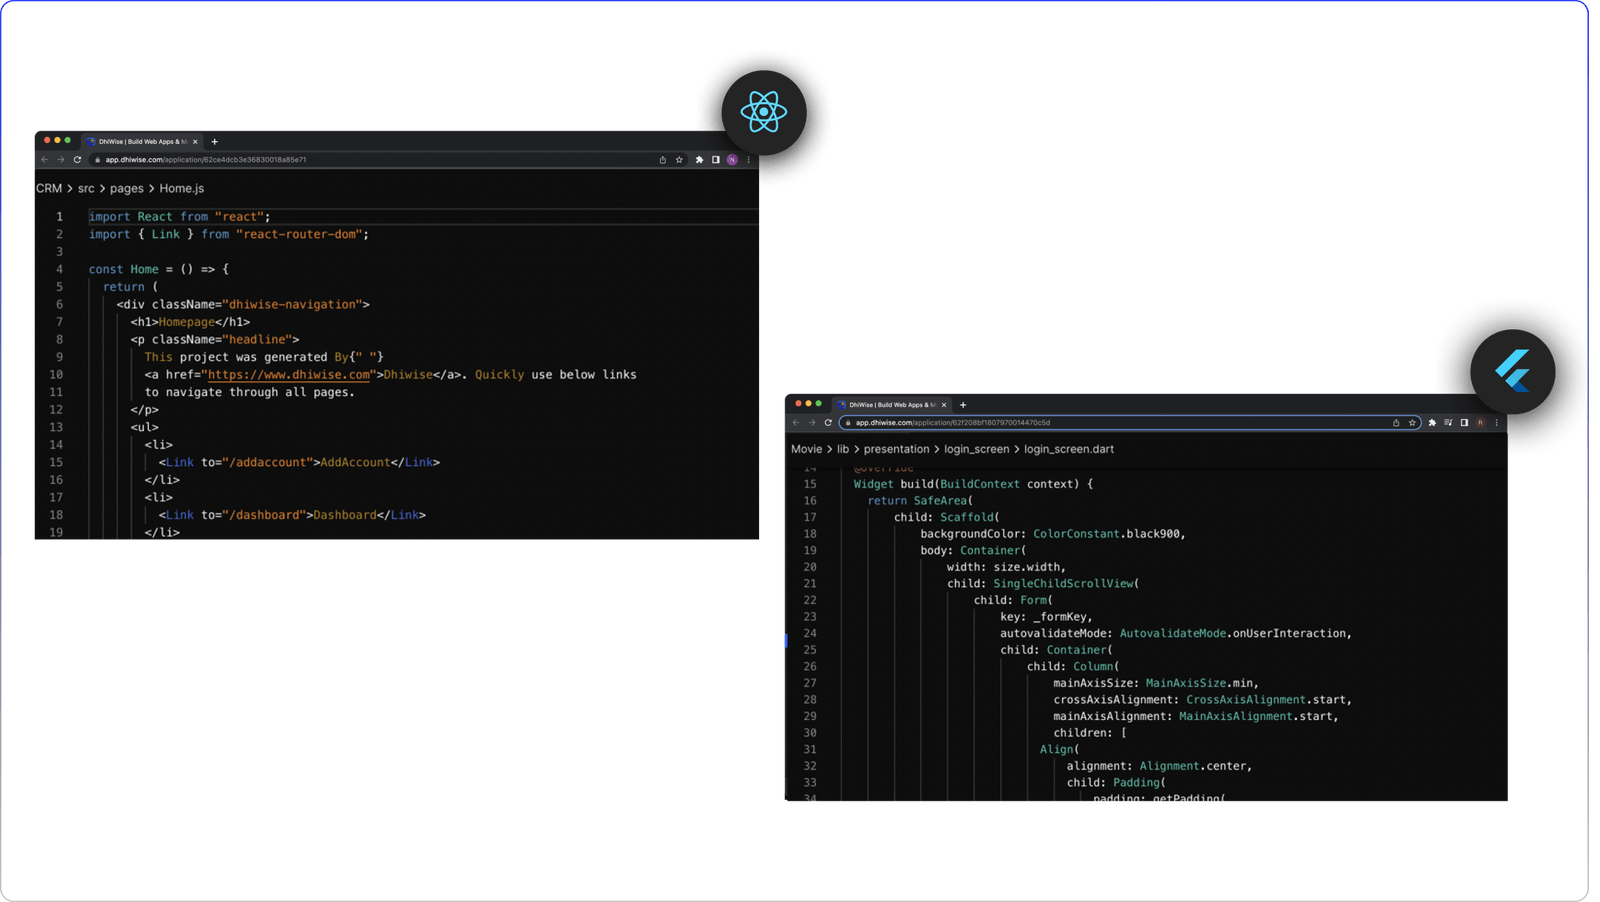Click the React framework logo icon

point(765,112)
